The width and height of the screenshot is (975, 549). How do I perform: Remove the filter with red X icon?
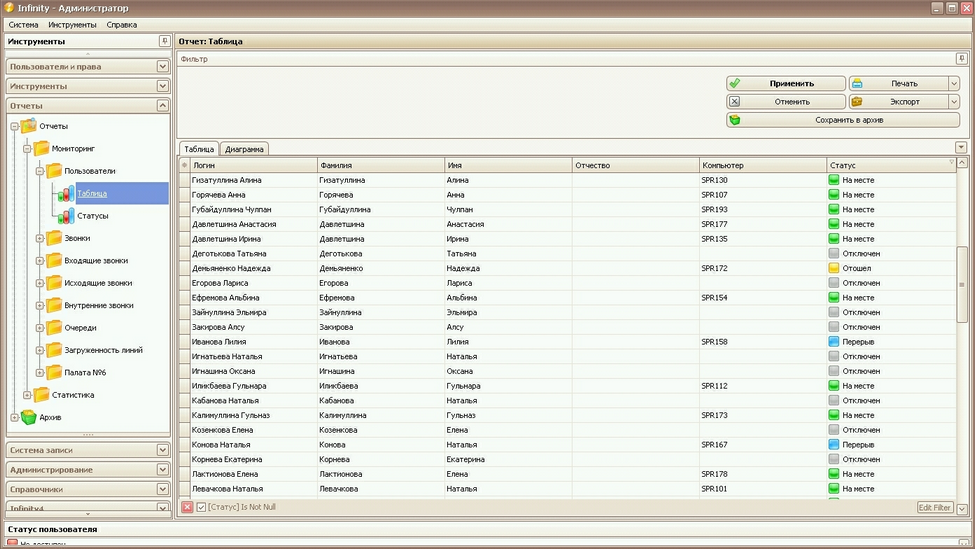pos(187,507)
